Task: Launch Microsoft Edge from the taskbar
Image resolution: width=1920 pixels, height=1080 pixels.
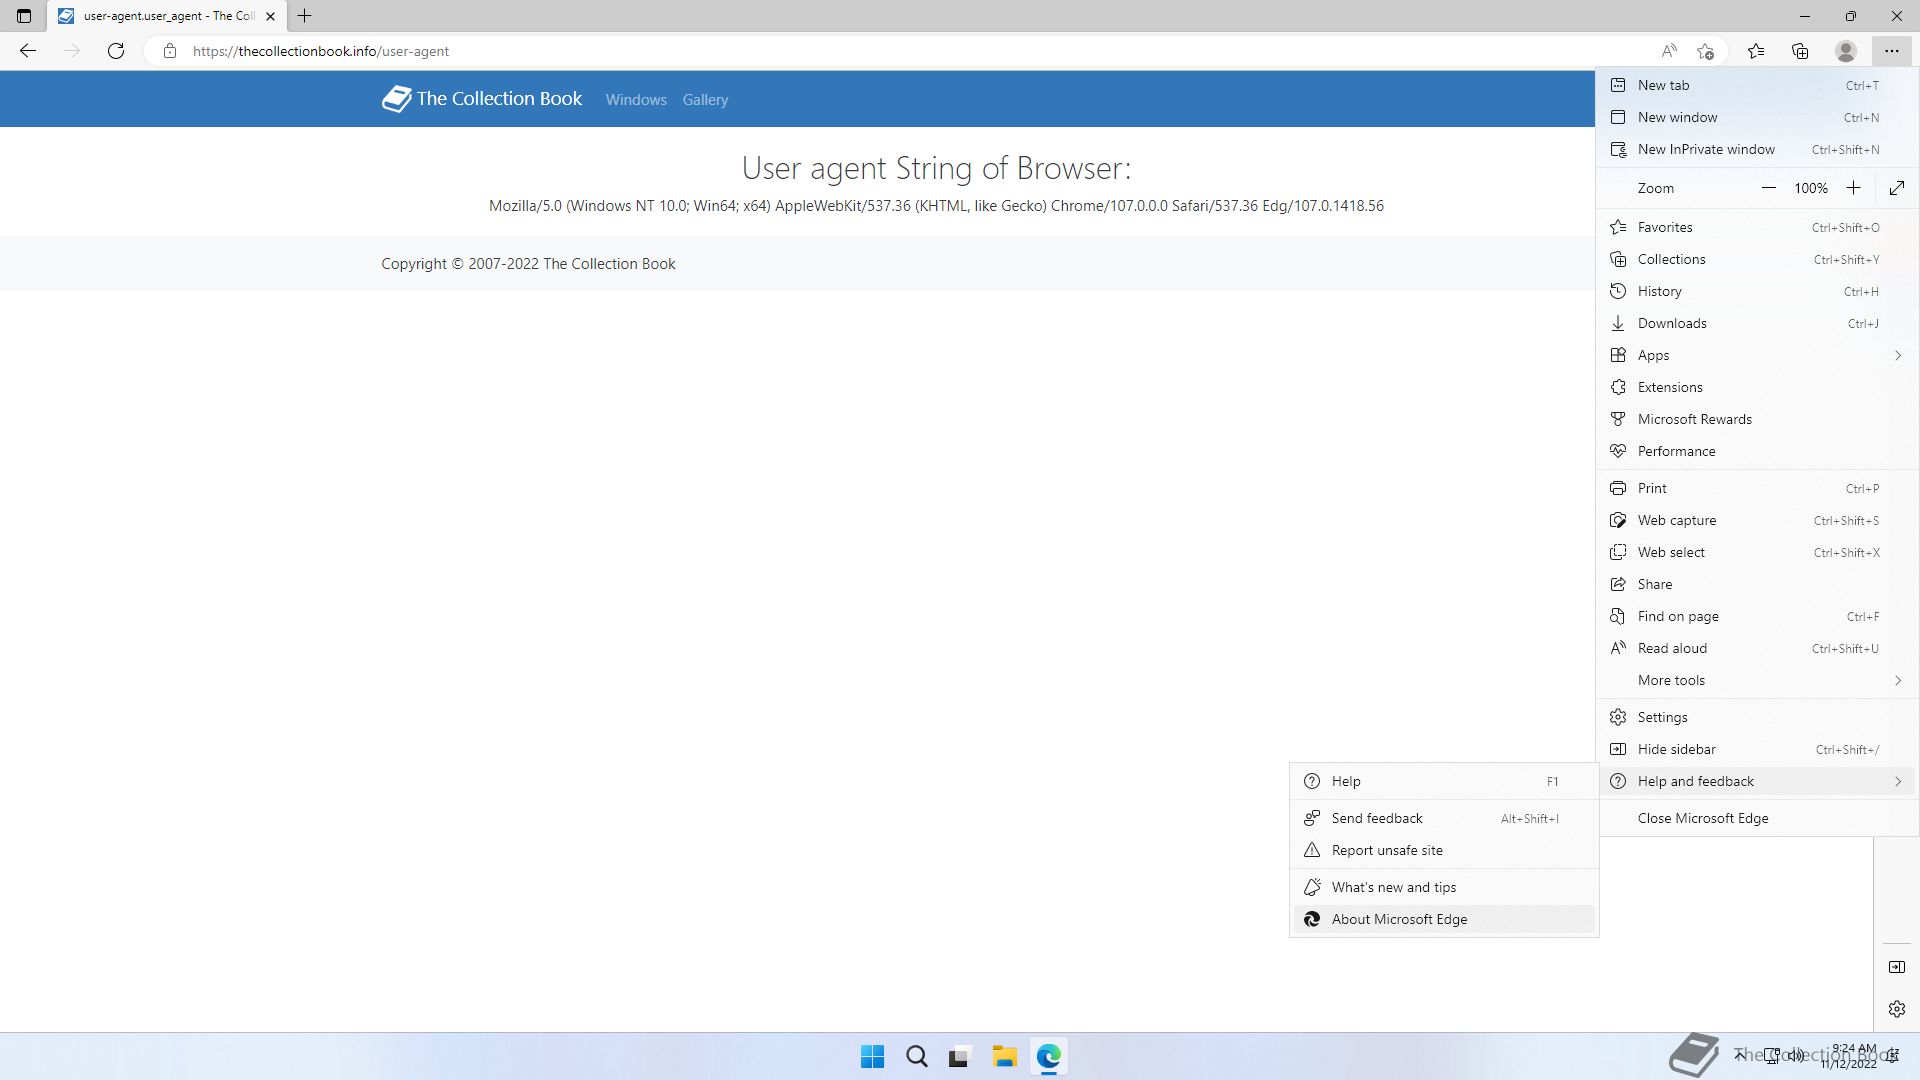Action: pyautogui.click(x=1048, y=1057)
